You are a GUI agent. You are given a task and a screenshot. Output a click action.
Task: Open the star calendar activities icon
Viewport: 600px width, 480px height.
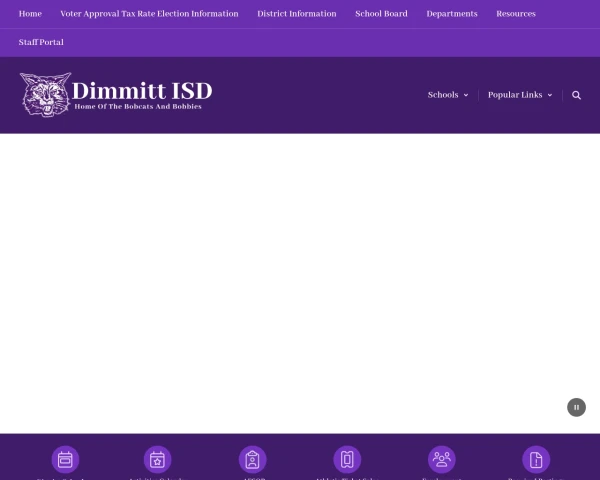click(157, 459)
